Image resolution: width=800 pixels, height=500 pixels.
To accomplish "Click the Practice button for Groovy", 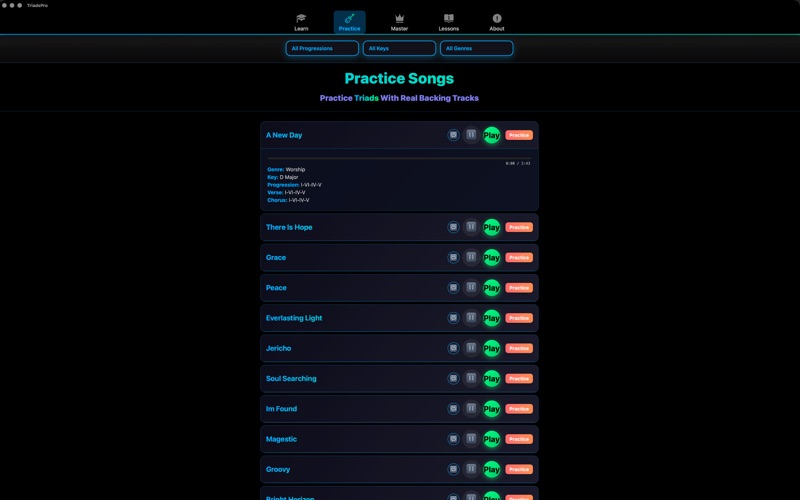I will point(519,469).
